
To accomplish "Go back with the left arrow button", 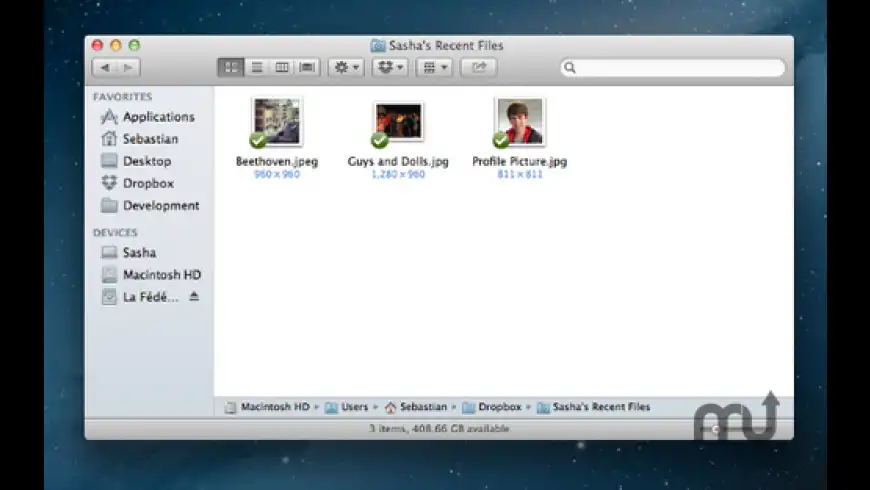I will pos(104,67).
